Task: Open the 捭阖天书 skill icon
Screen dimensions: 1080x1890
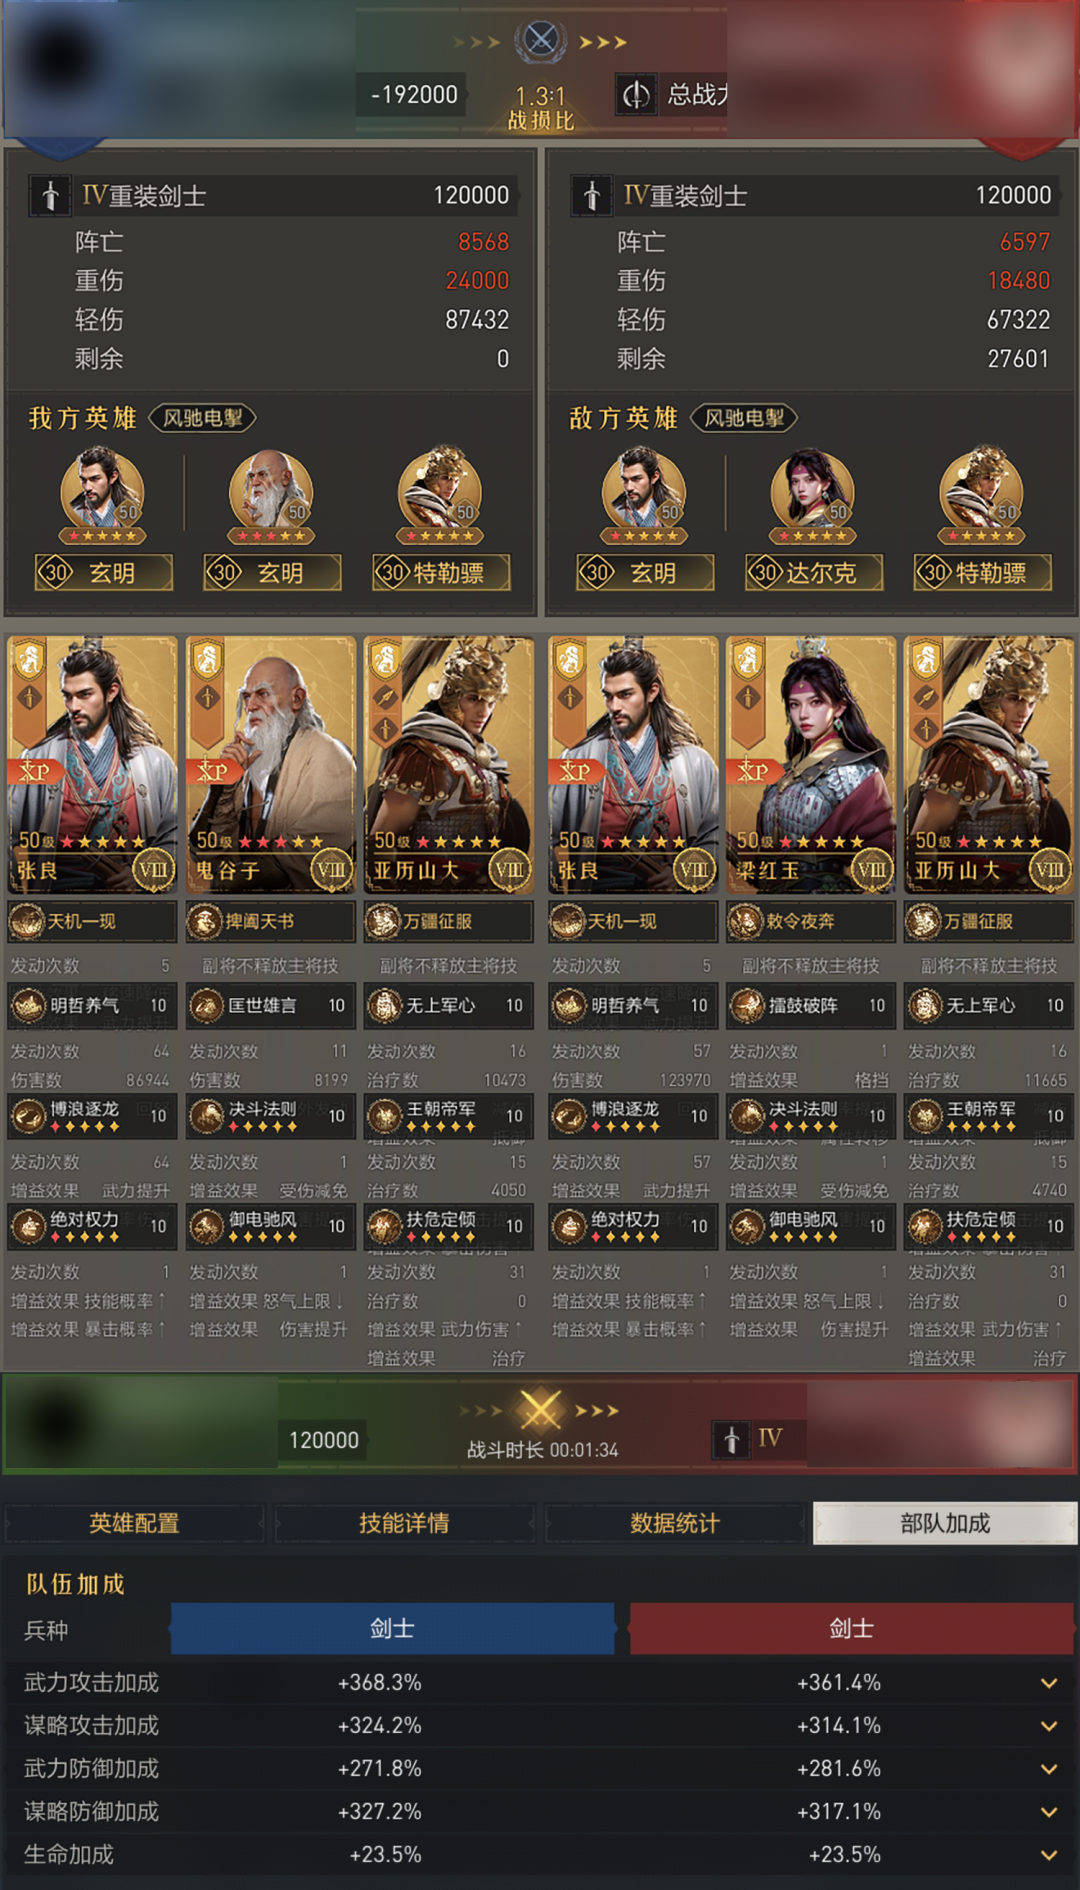Action: click(205, 921)
